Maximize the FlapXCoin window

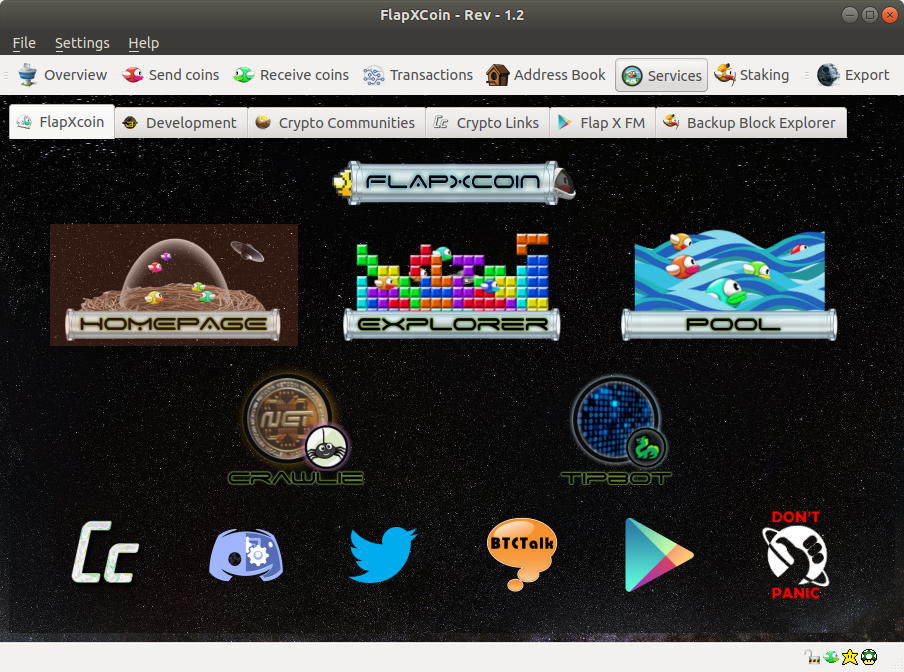tap(870, 15)
